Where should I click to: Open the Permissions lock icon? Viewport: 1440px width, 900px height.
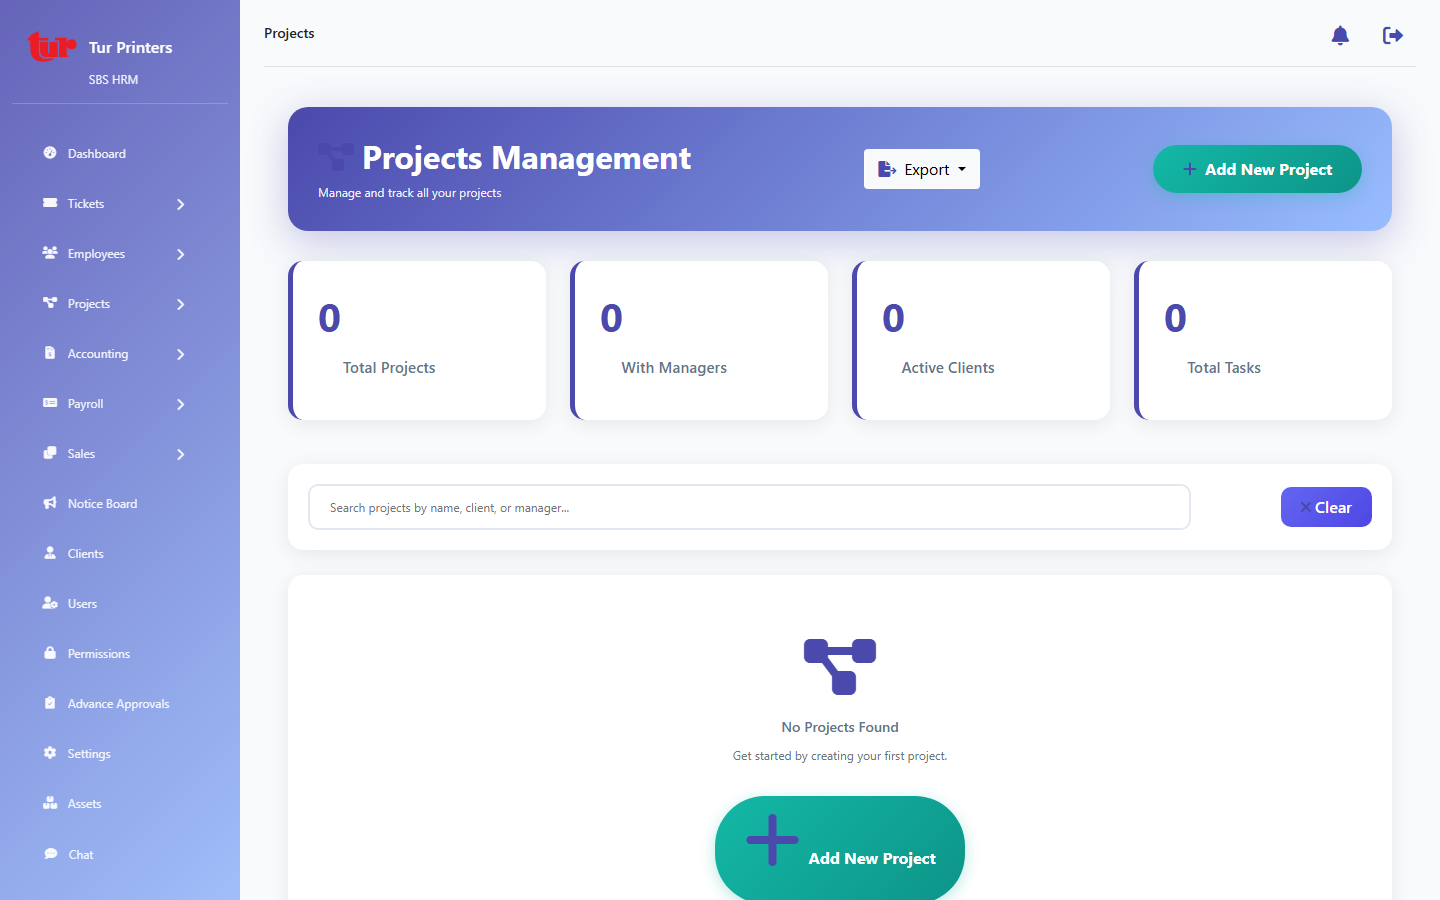click(x=50, y=653)
